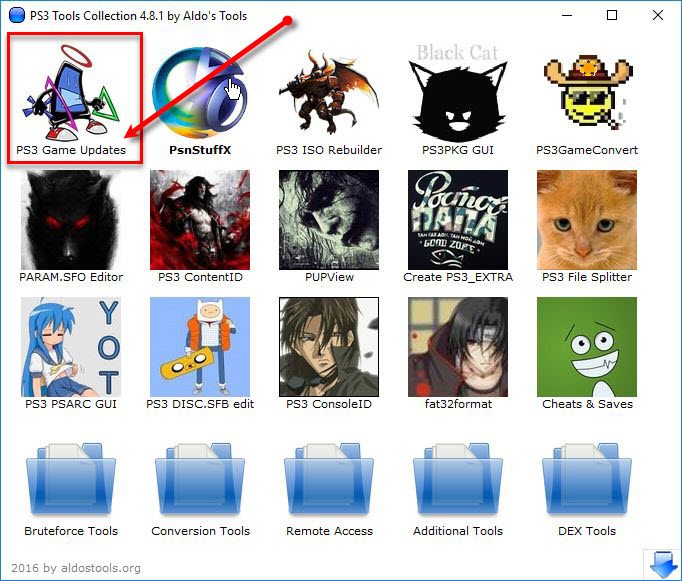Launch the PS3 File Splitter kitten icon
682x581 pixels.
click(x=587, y=220)
